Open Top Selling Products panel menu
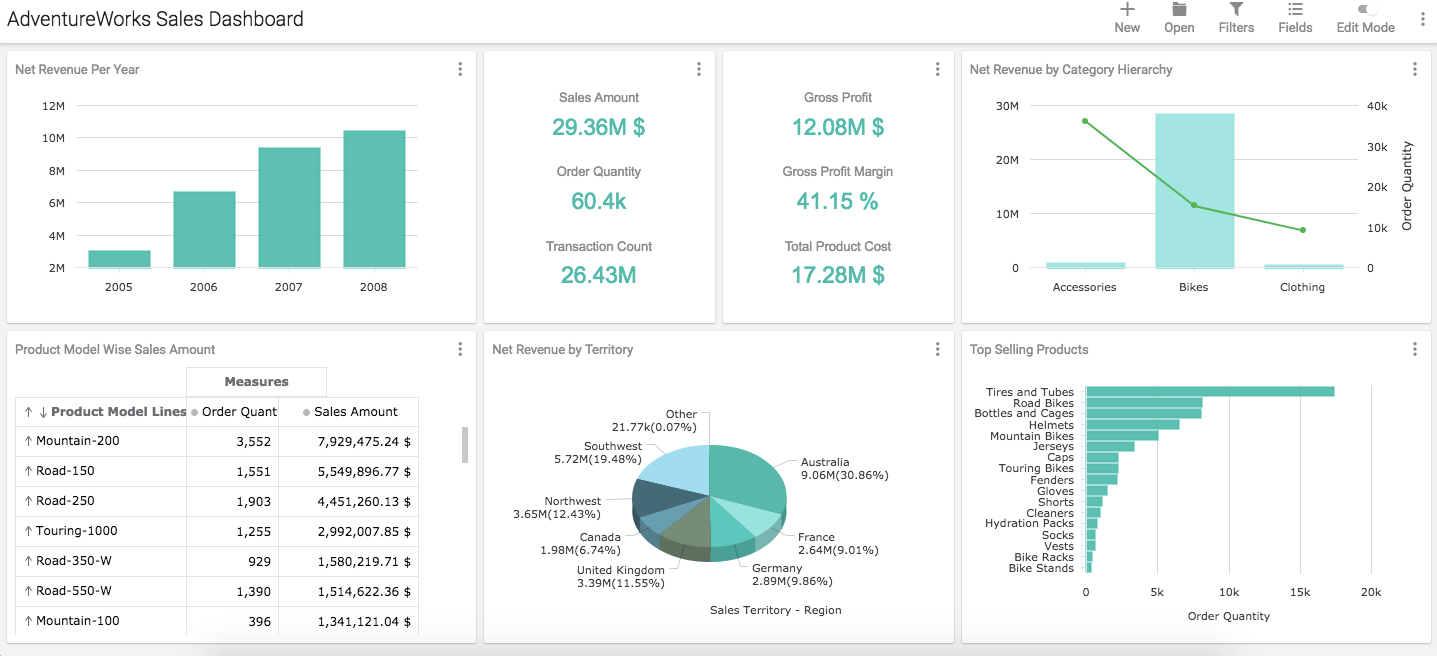Screen dimensions: 1437x656 pyautogui.click(x=1414, y=349)
